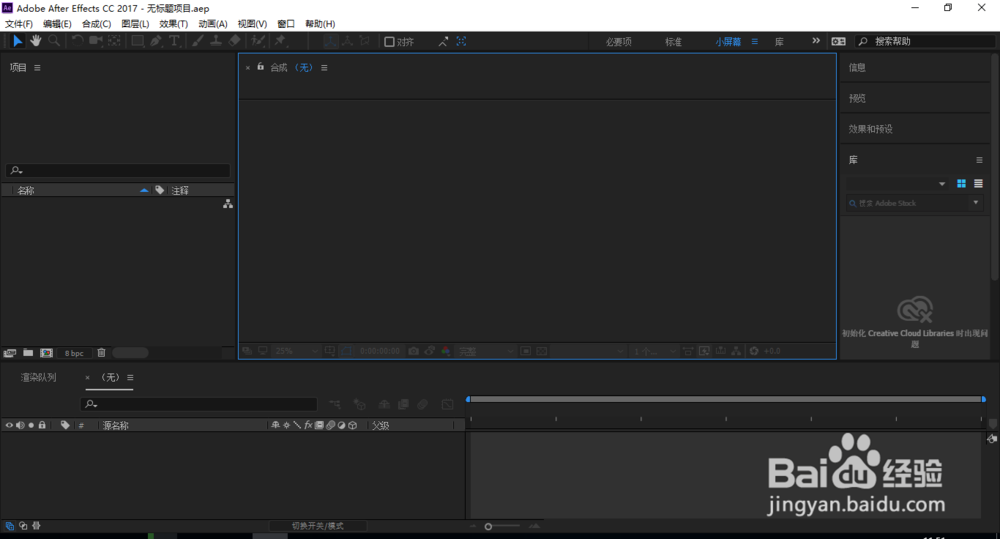Image resolution: width=1000 pixels, height=539 pixels.
Task: Switch to the 渲染队列 tab
Action: click(x=38, y=378)
